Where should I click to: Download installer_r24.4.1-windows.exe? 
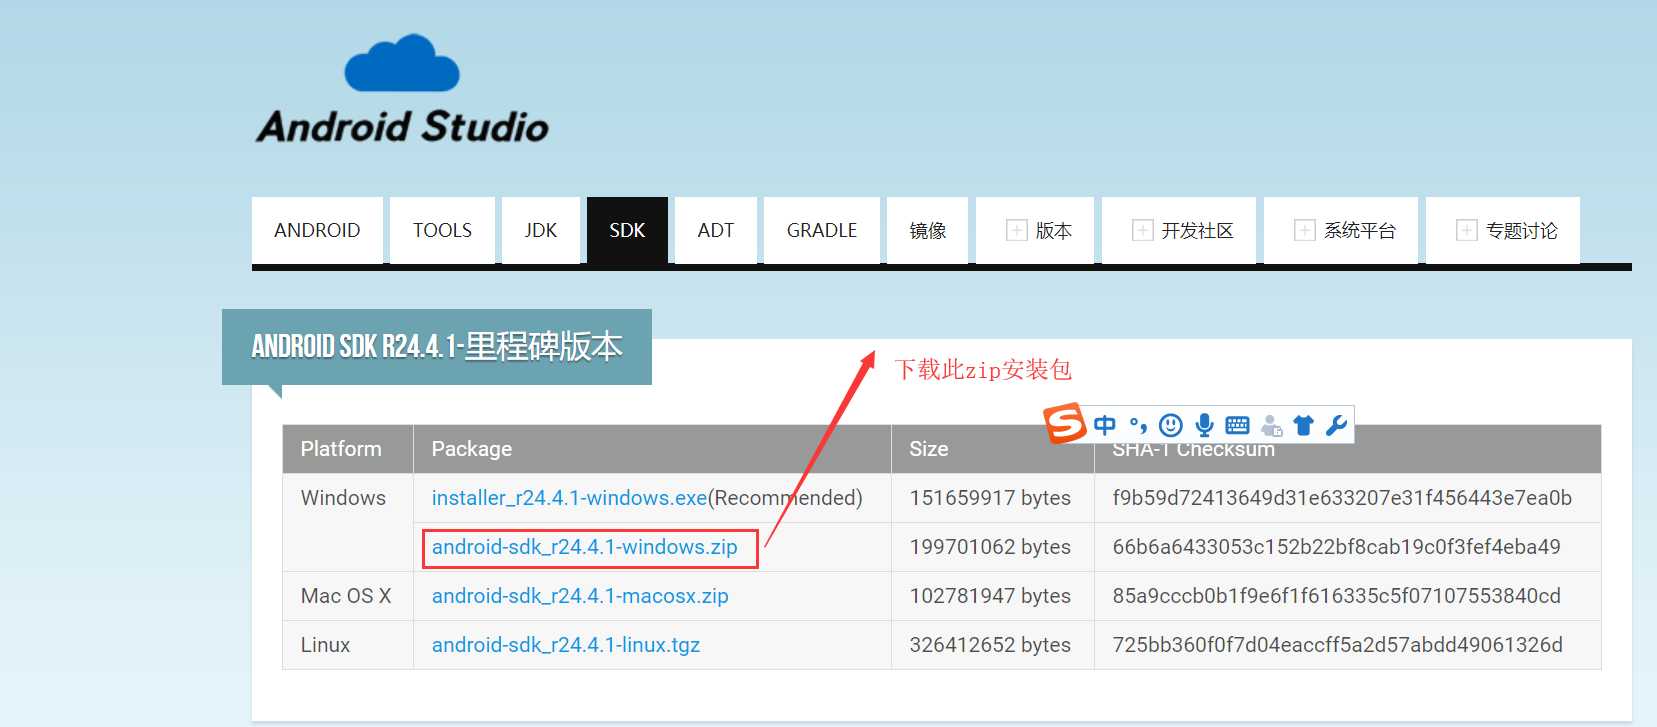(x=569, y=498)
